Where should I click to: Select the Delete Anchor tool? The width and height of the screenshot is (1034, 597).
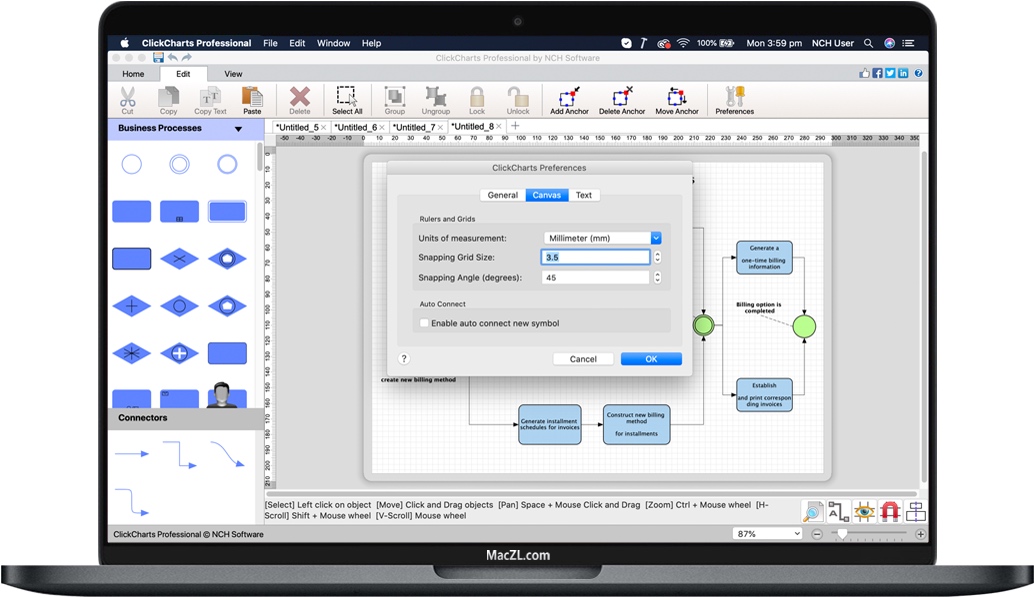pos(622,99)
